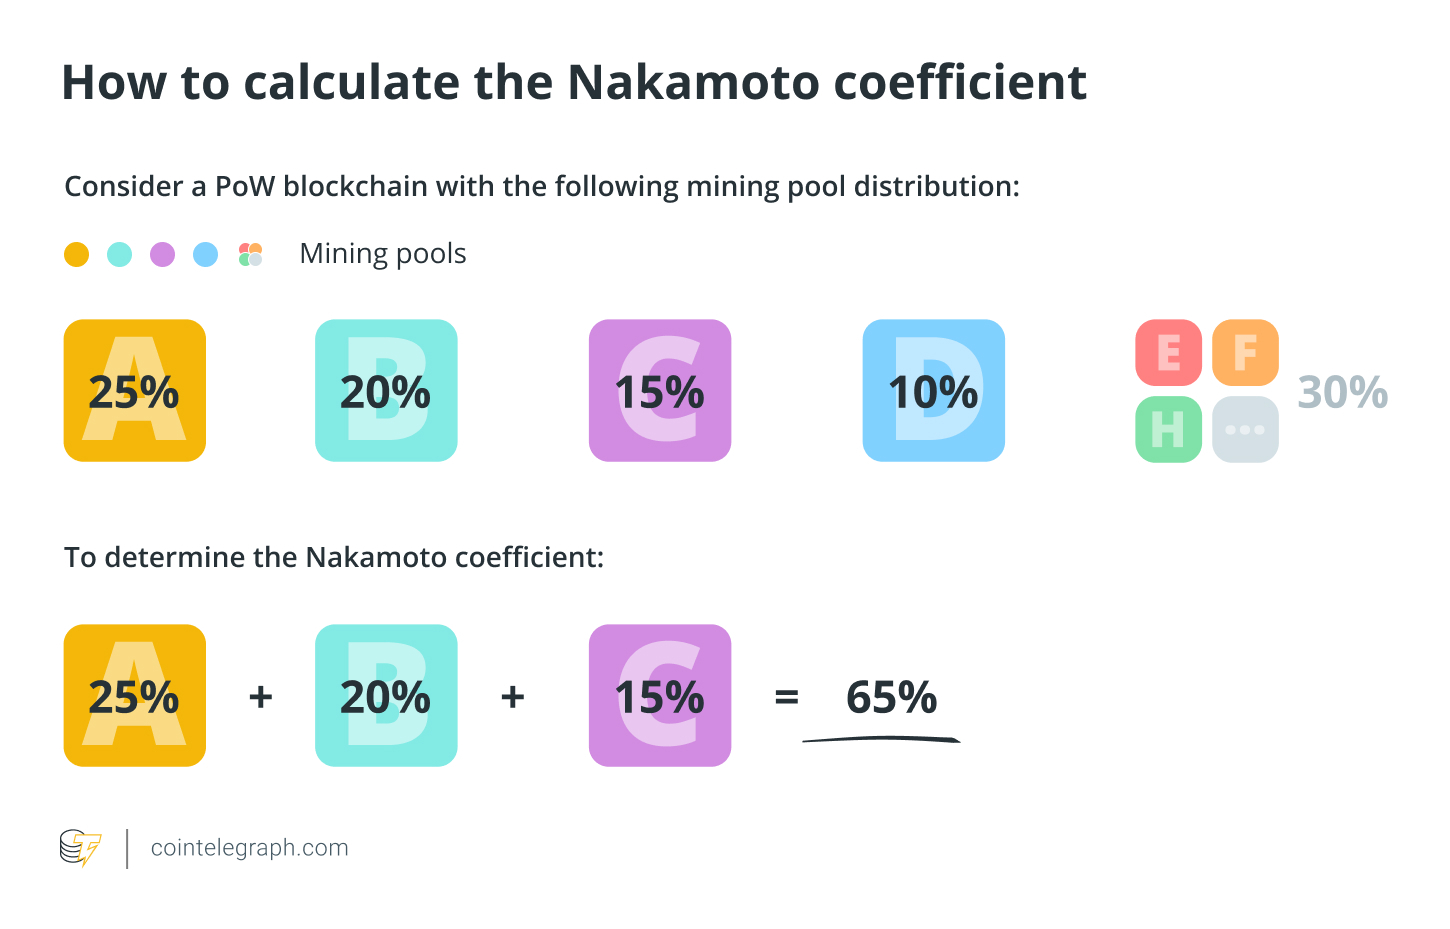Click the Cointelegraph logo icon
Image resolution: width=1450 pixels, height=929 pixels.
click(x=80, y=848)
